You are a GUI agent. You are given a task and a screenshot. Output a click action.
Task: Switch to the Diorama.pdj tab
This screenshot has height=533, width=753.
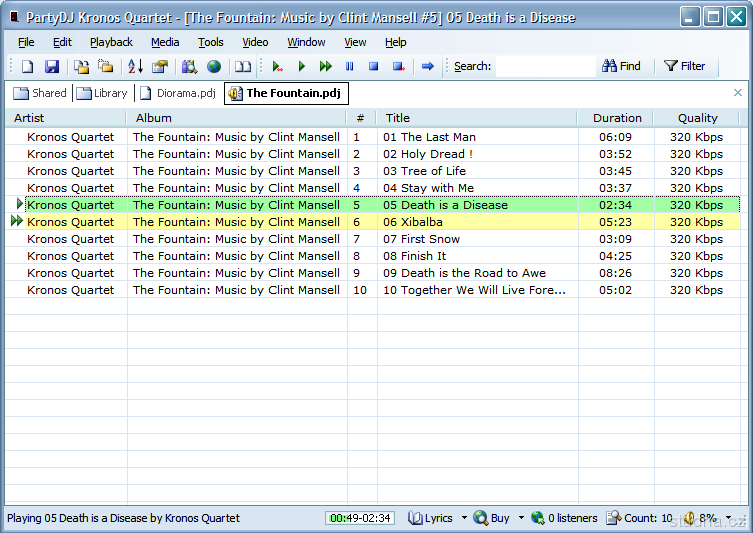pyautogui.click(x=178, y=93)
